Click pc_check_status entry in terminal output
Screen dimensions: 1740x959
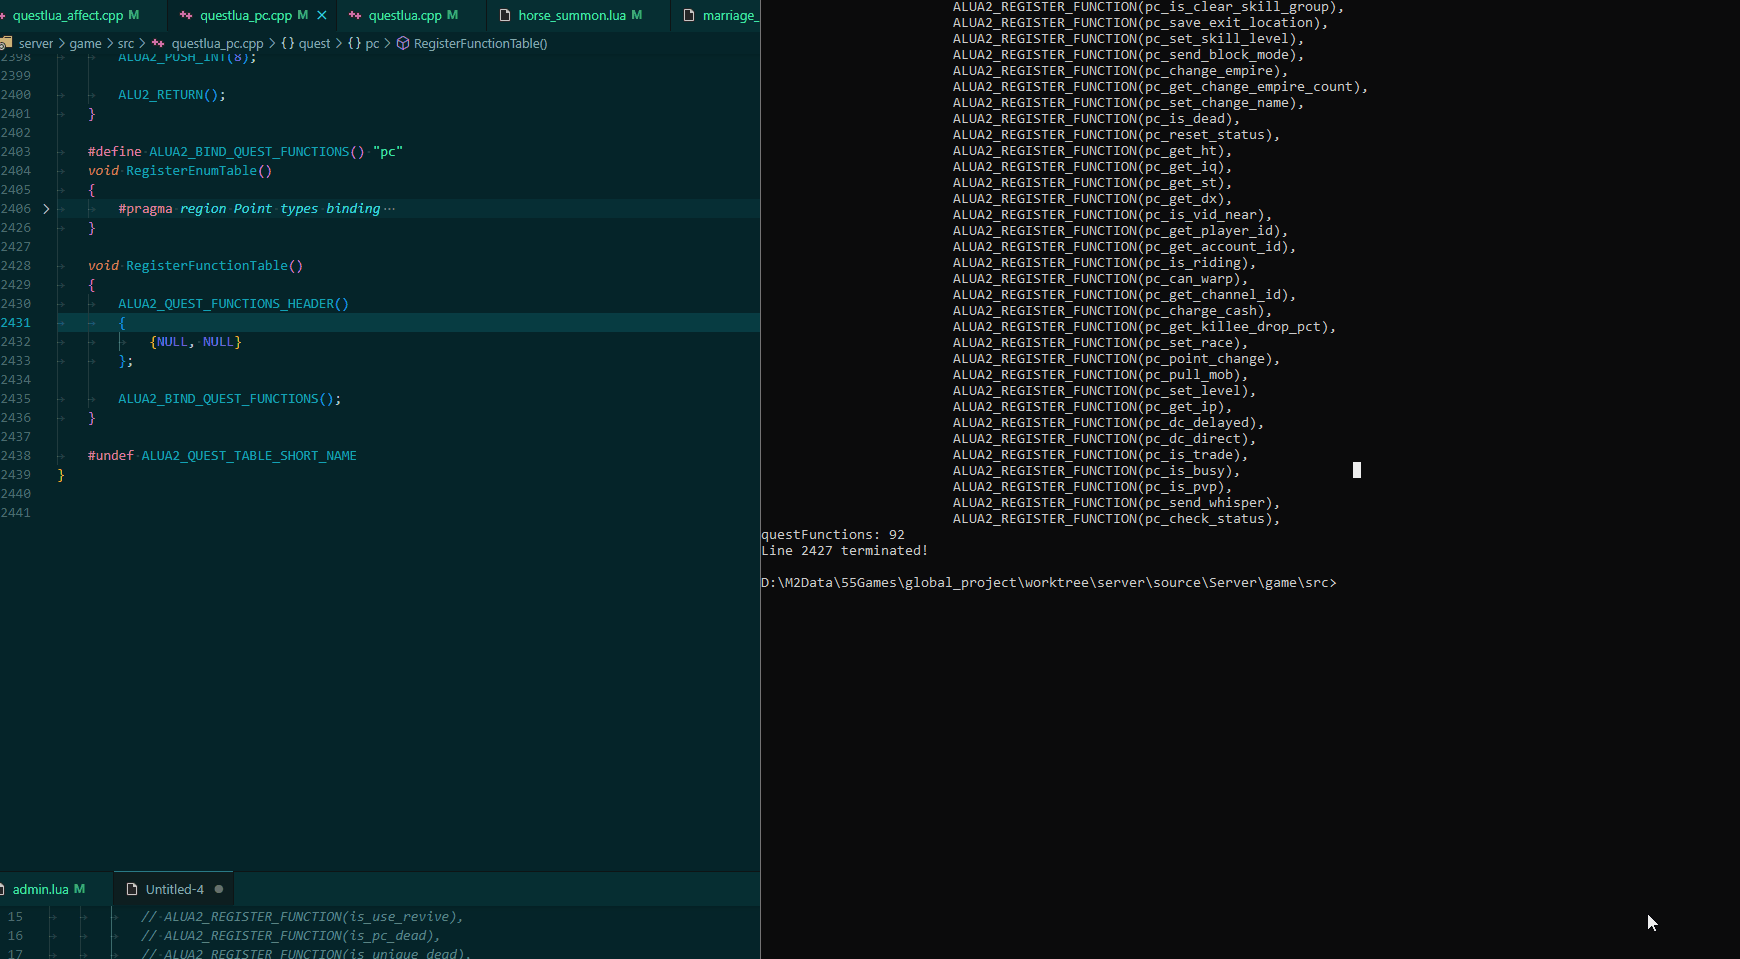point(1116,519)
